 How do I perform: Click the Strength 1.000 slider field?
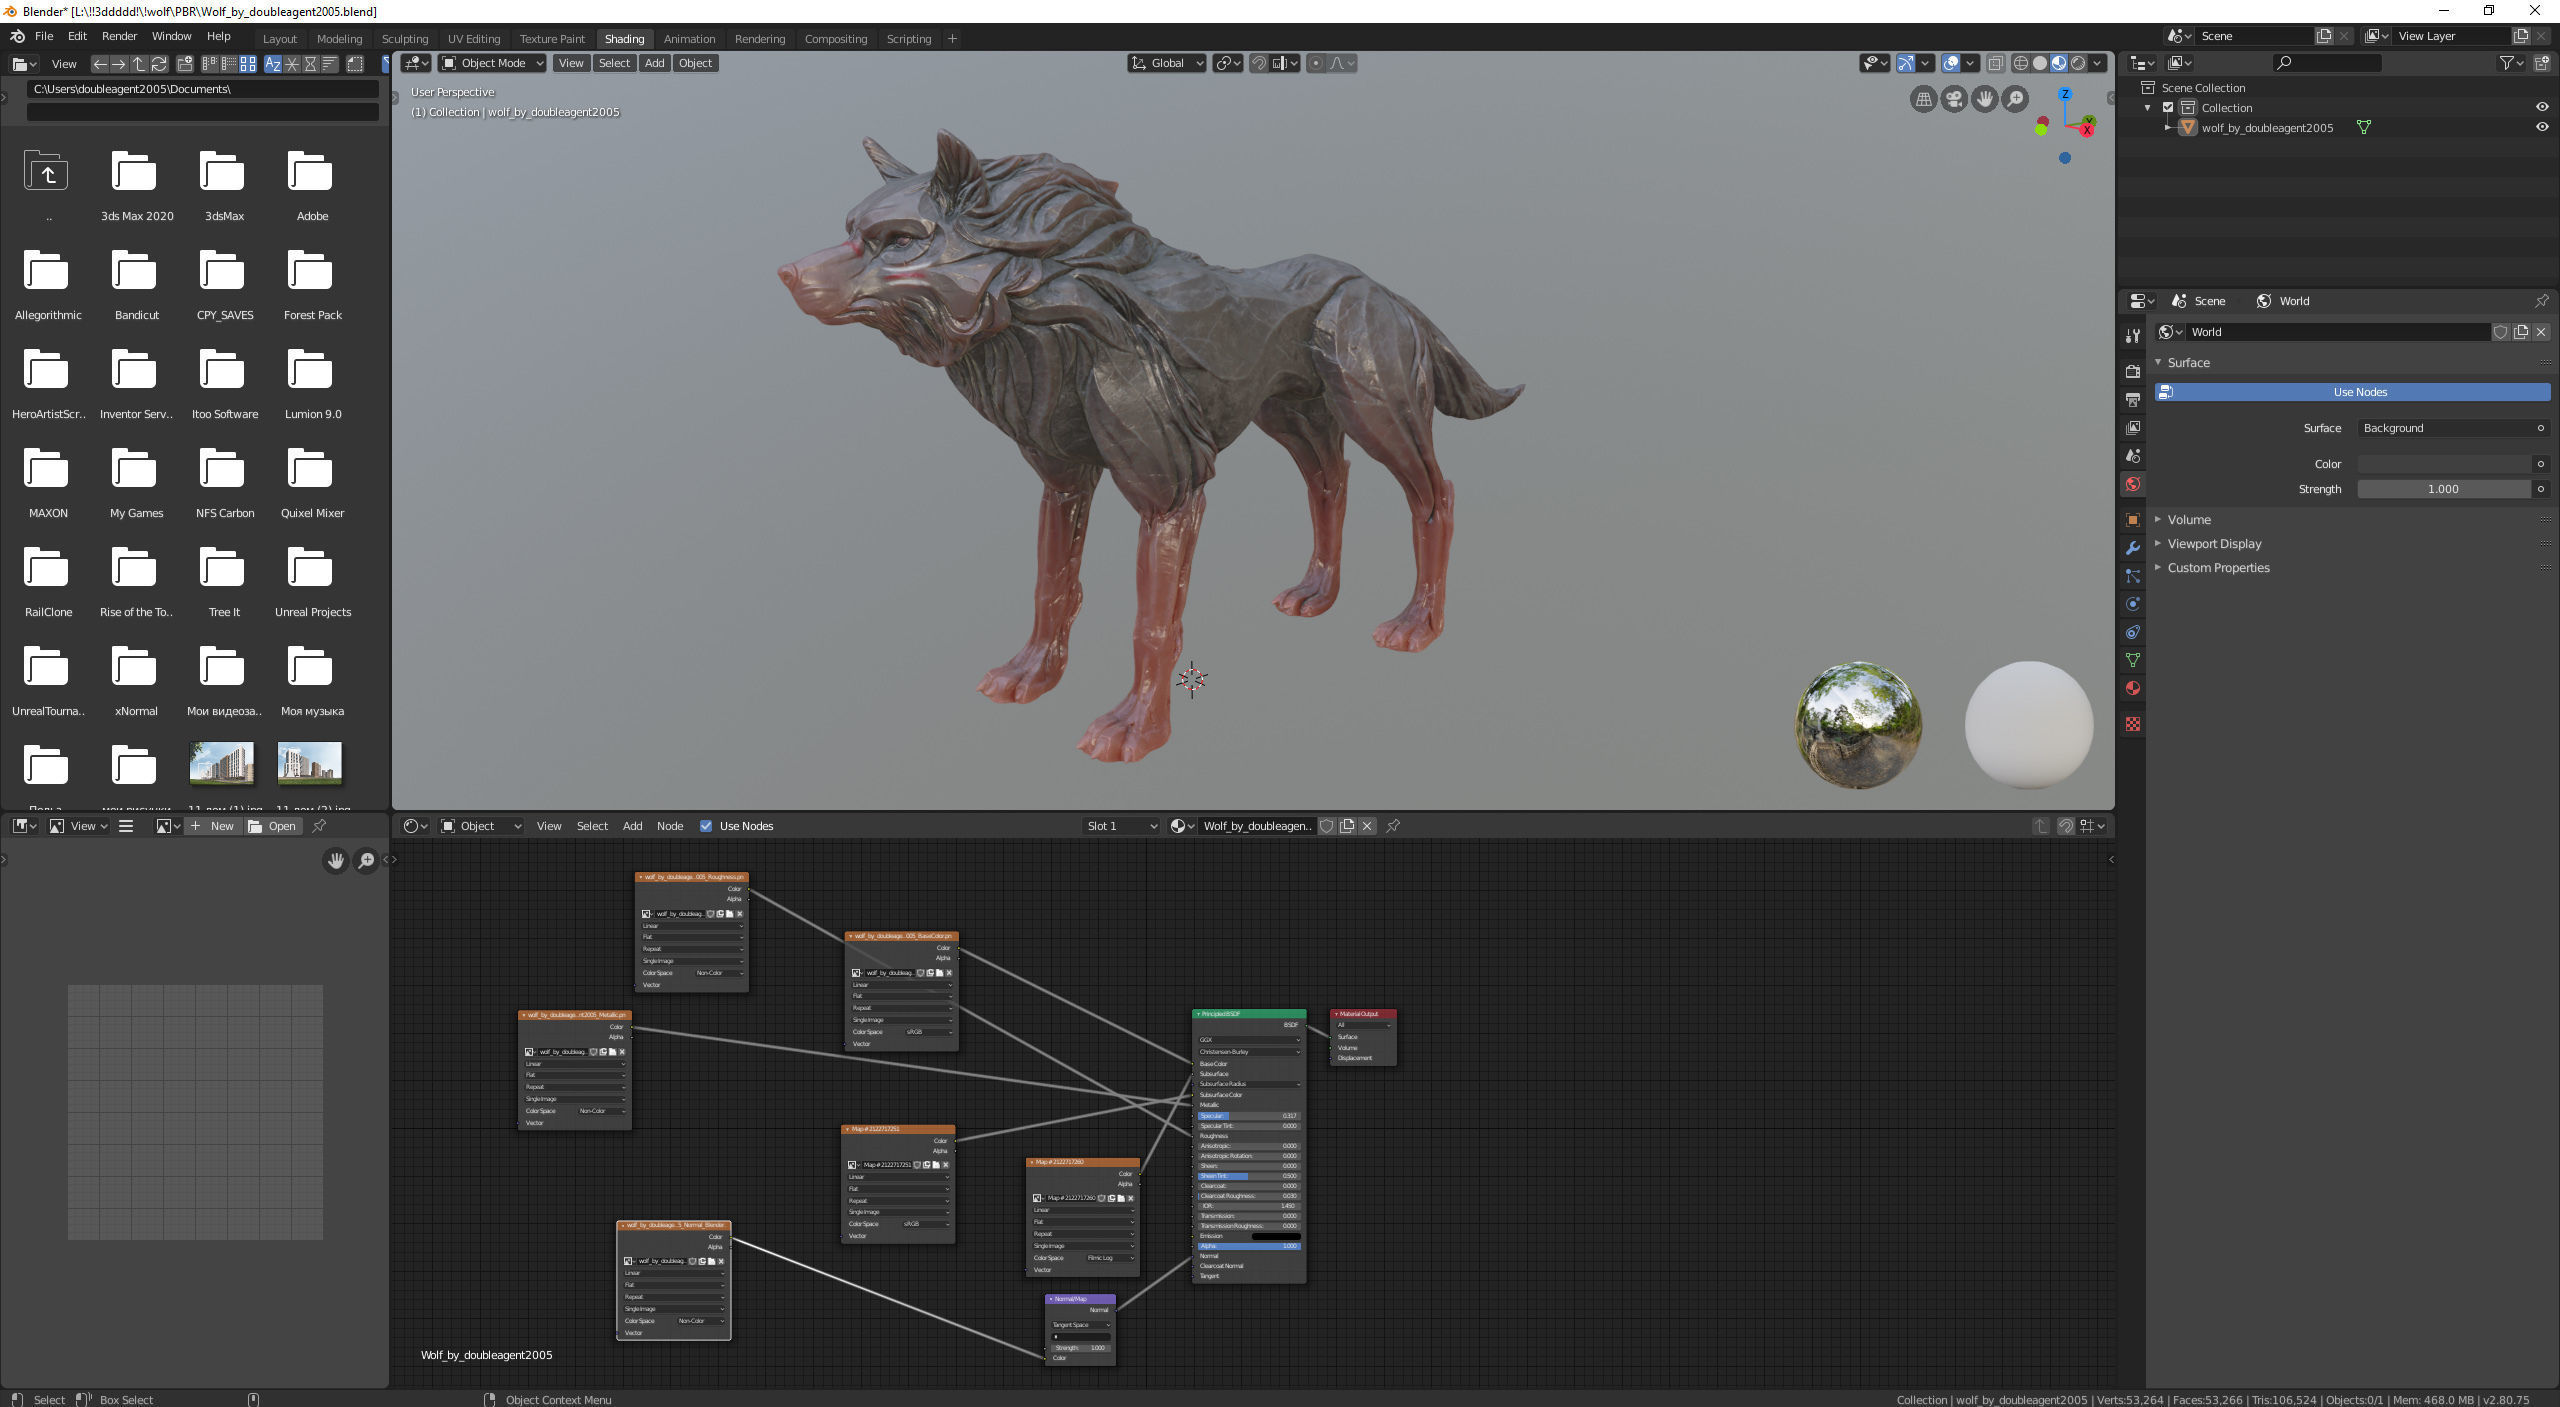[2444, 489]
